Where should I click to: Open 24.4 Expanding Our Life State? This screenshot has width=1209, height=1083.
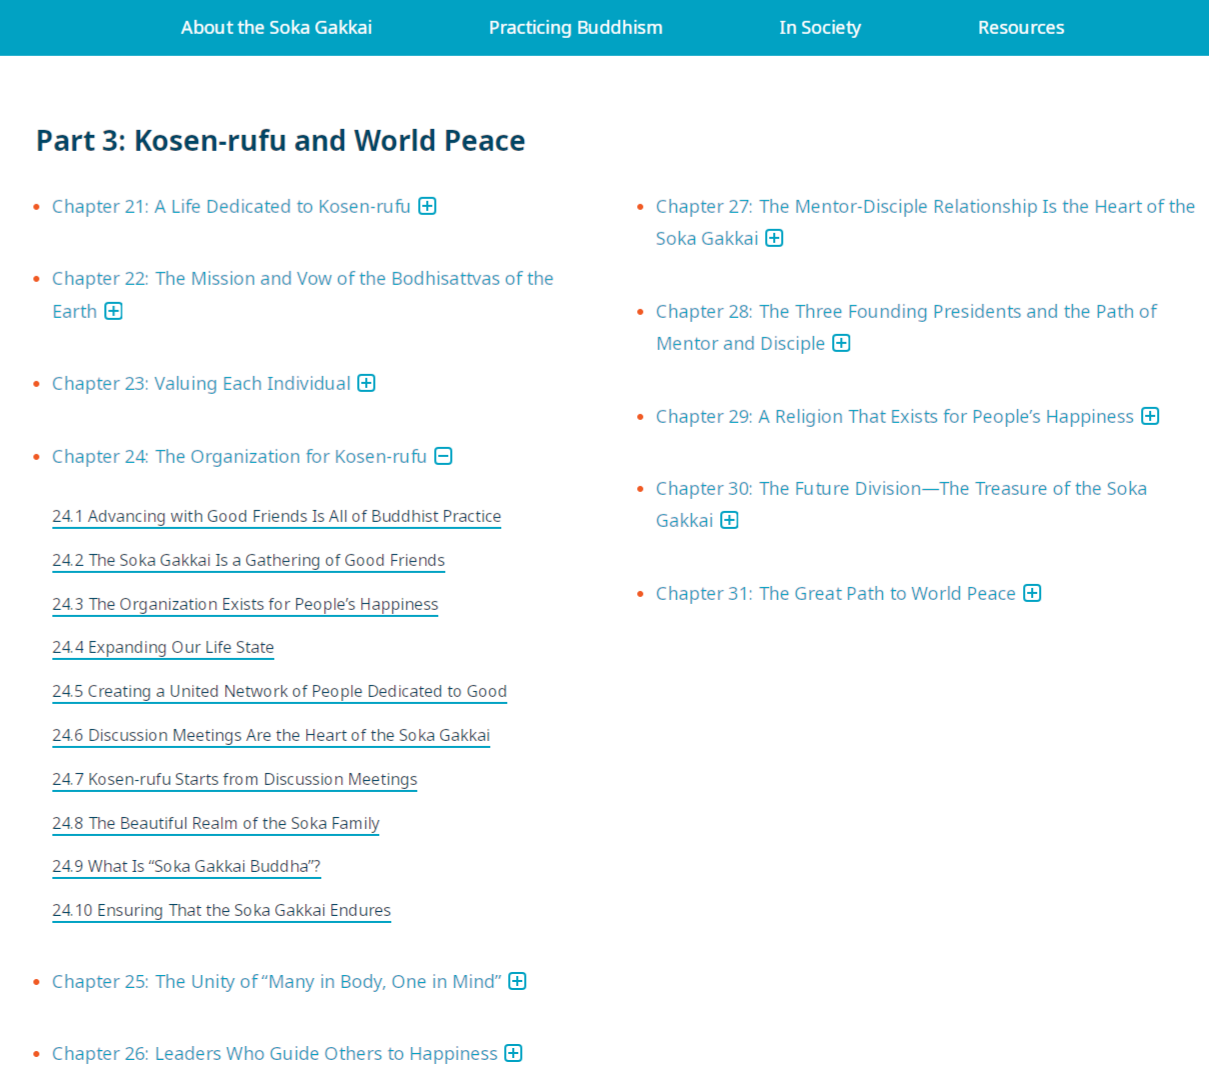coord(163,647)
